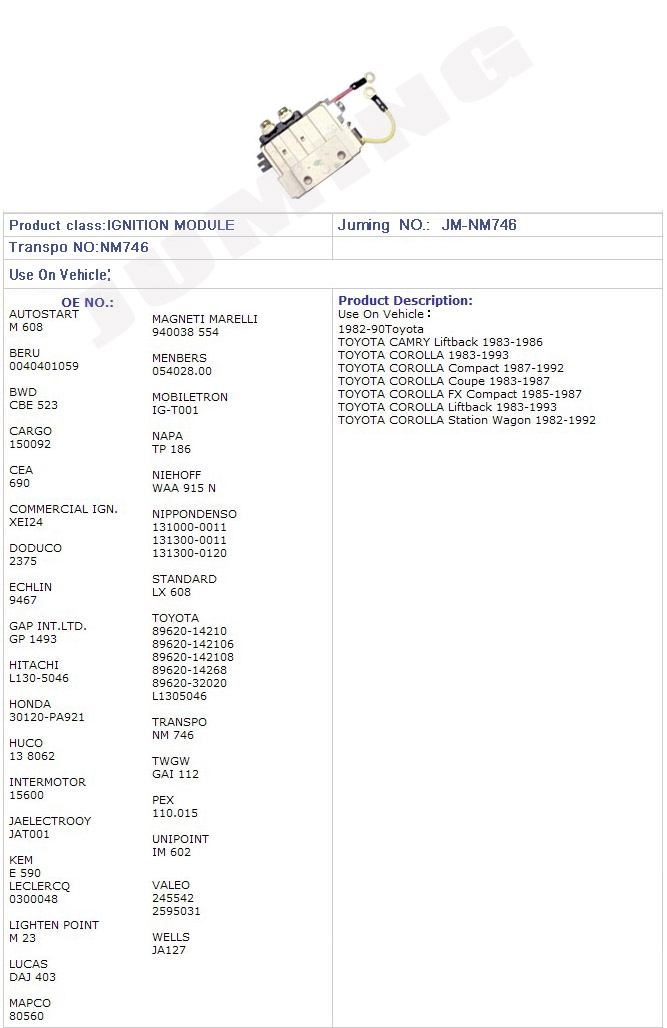Image resolution: width=667 pixels, height=1028 pixels.
Task: Select the Product class:IGNITION MODULE text
Action: click(x=121, y=225)
